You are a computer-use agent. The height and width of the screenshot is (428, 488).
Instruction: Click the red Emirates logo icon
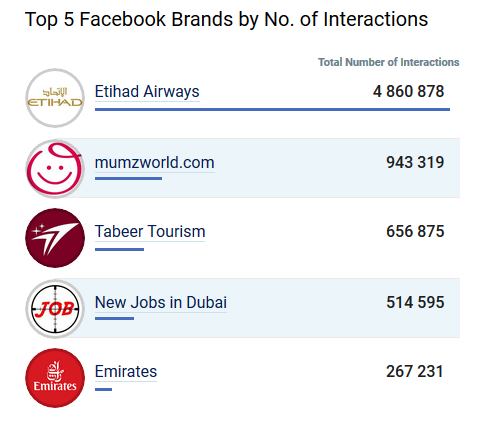55,378
